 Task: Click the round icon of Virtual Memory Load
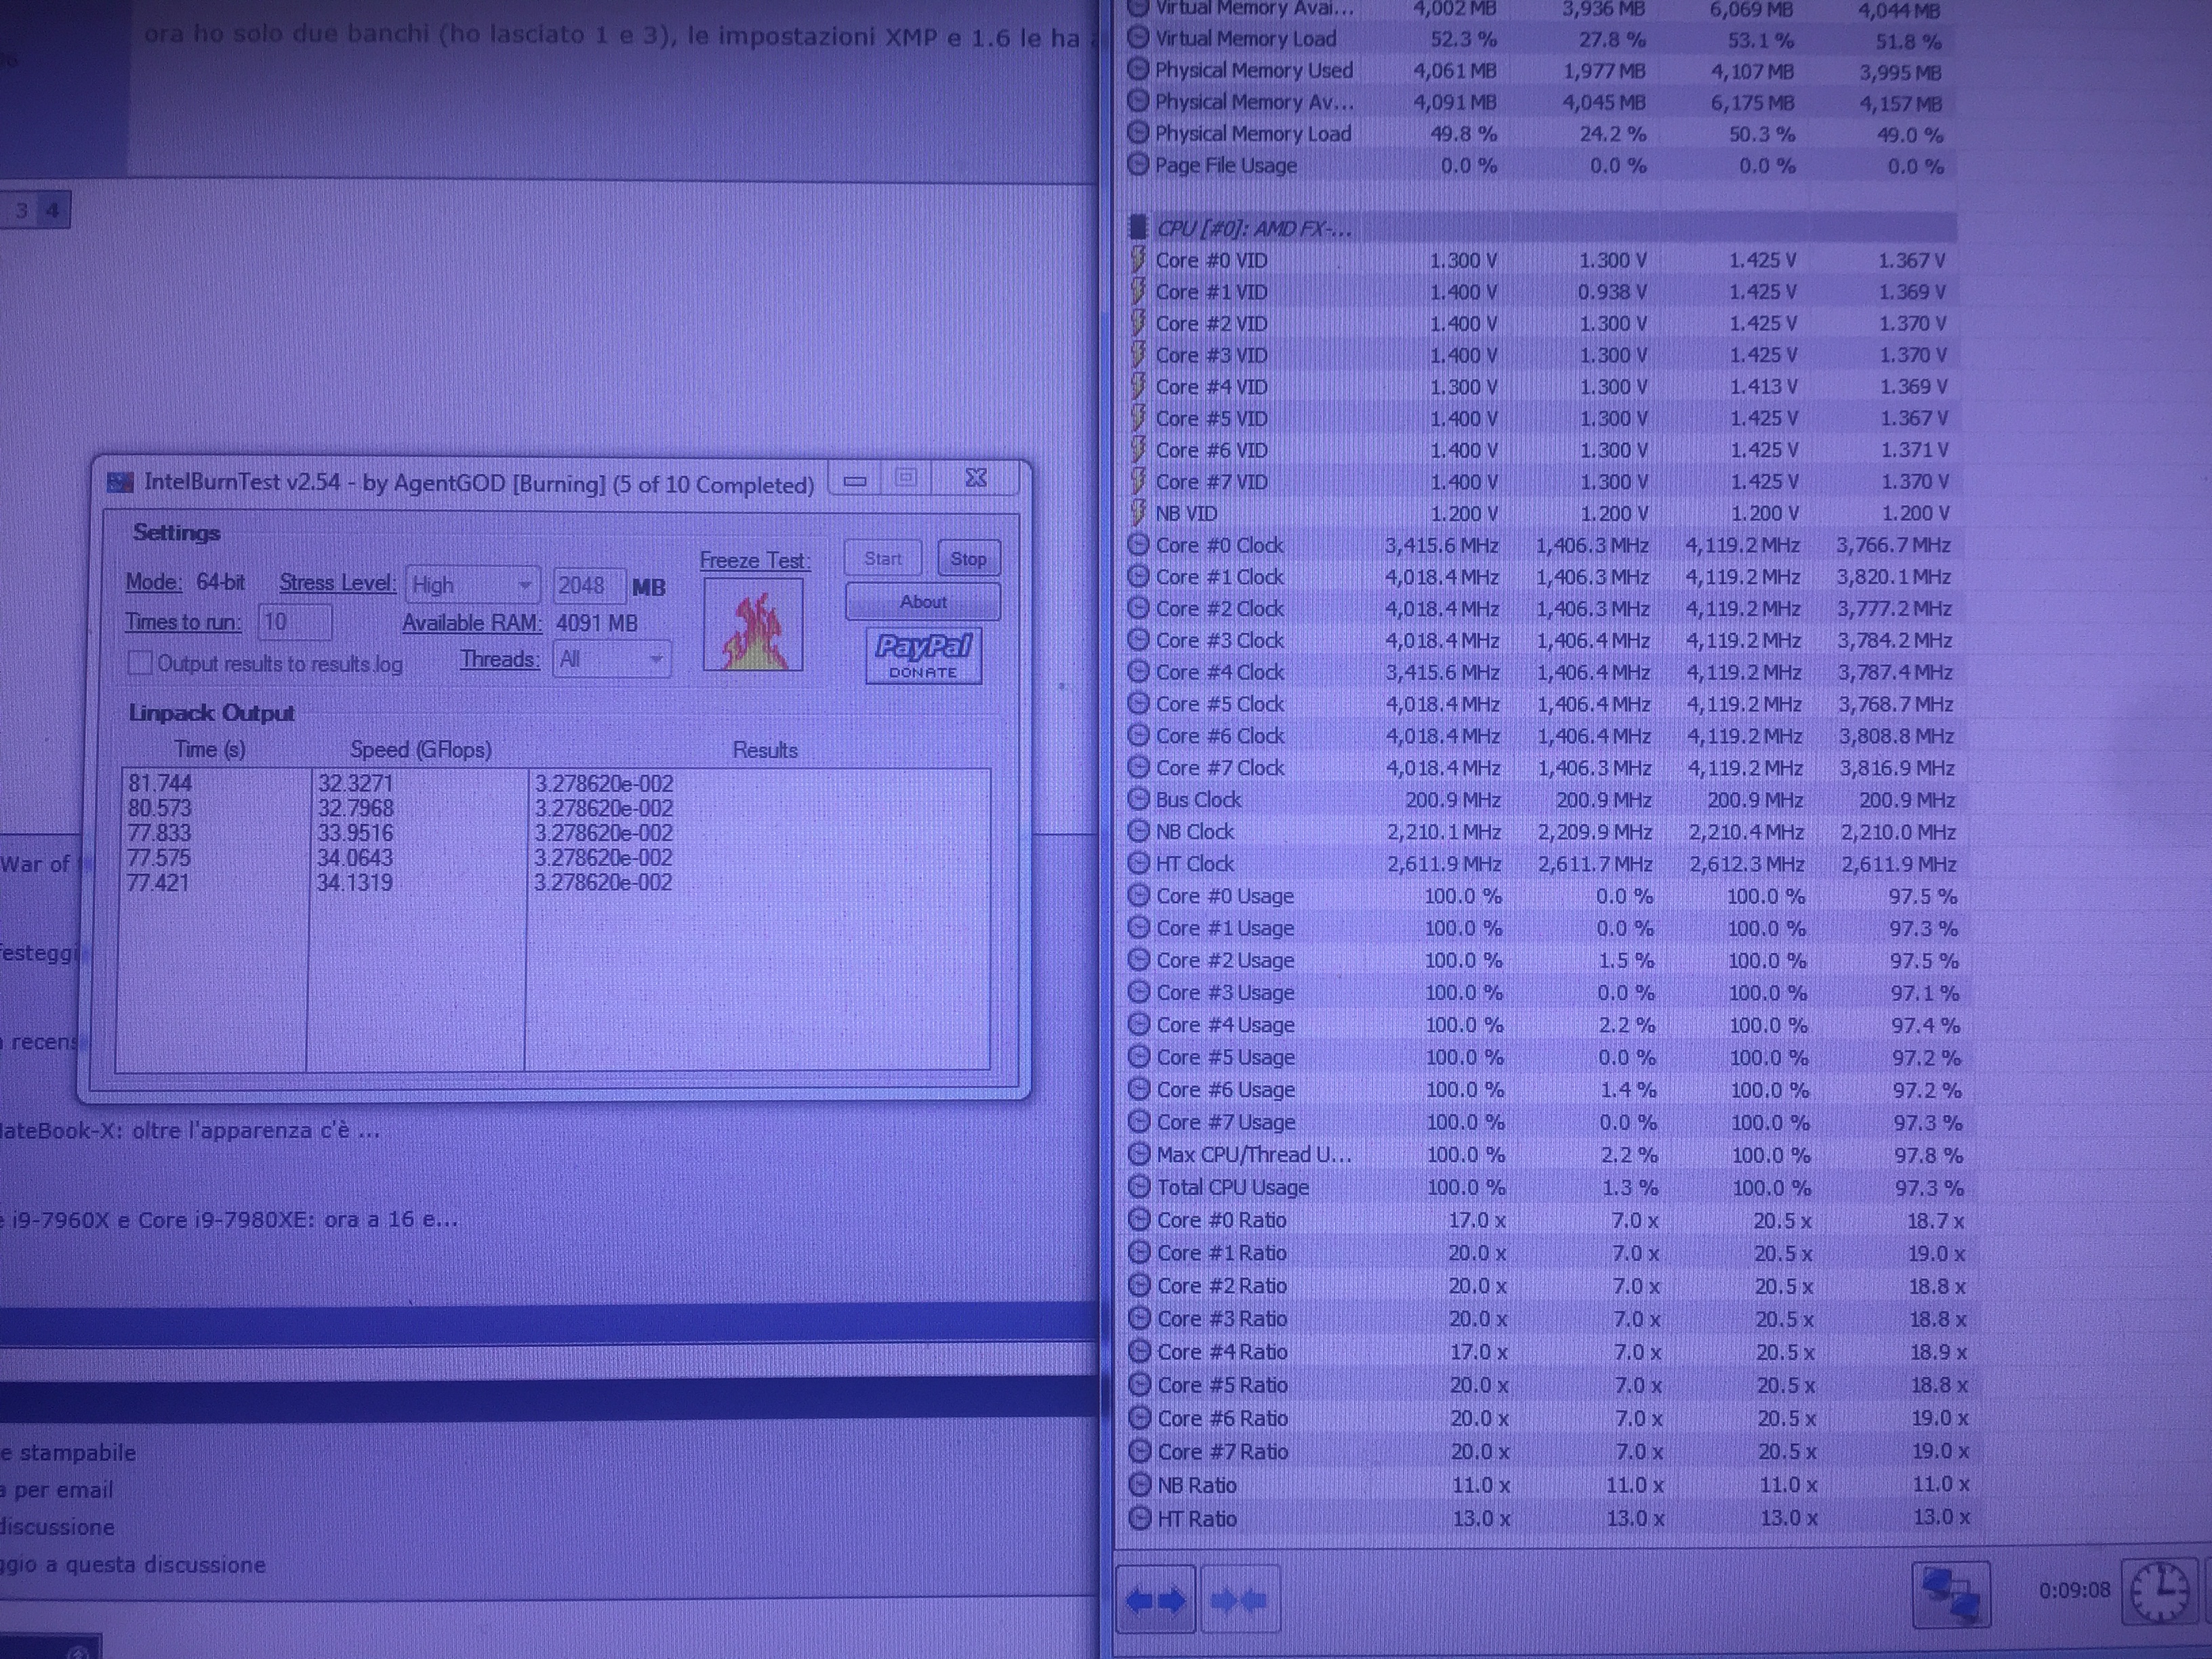click(x=1137, y=38)
